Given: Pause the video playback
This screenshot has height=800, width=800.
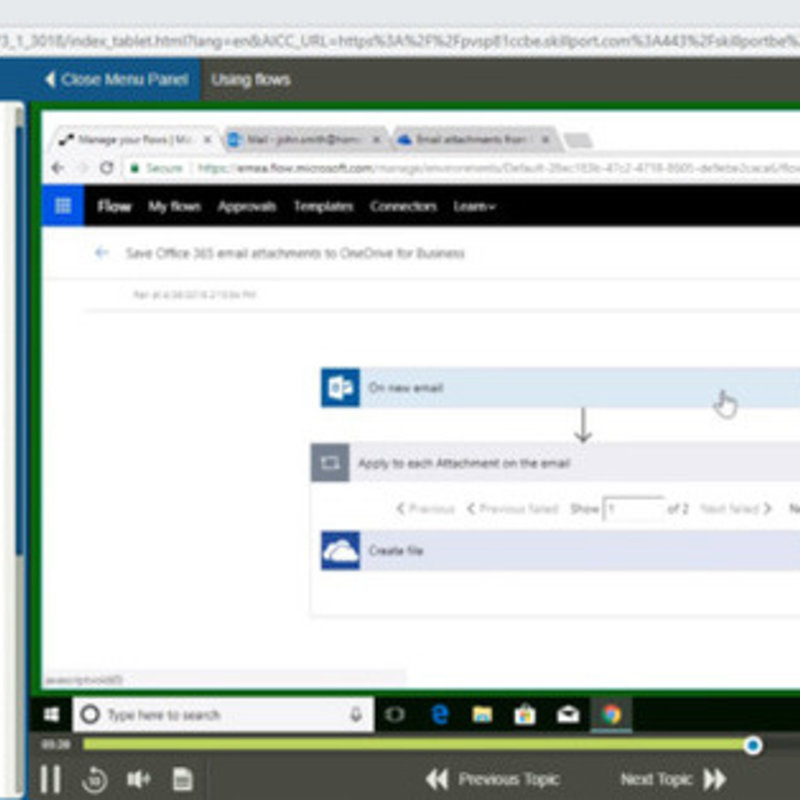Looking at the screenshot, I should tap(51, 780).
